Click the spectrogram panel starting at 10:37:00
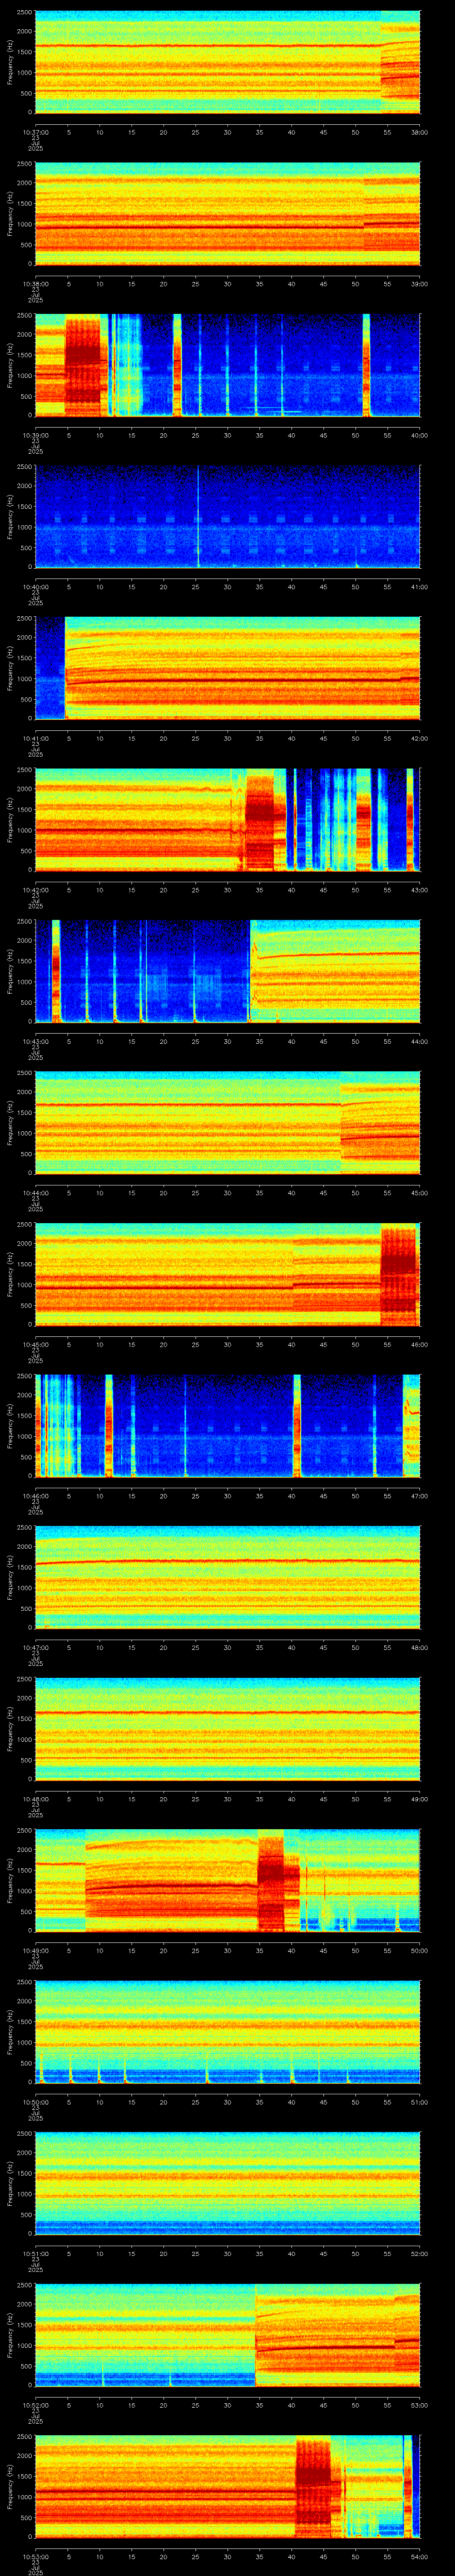 [x=227, y=62]
